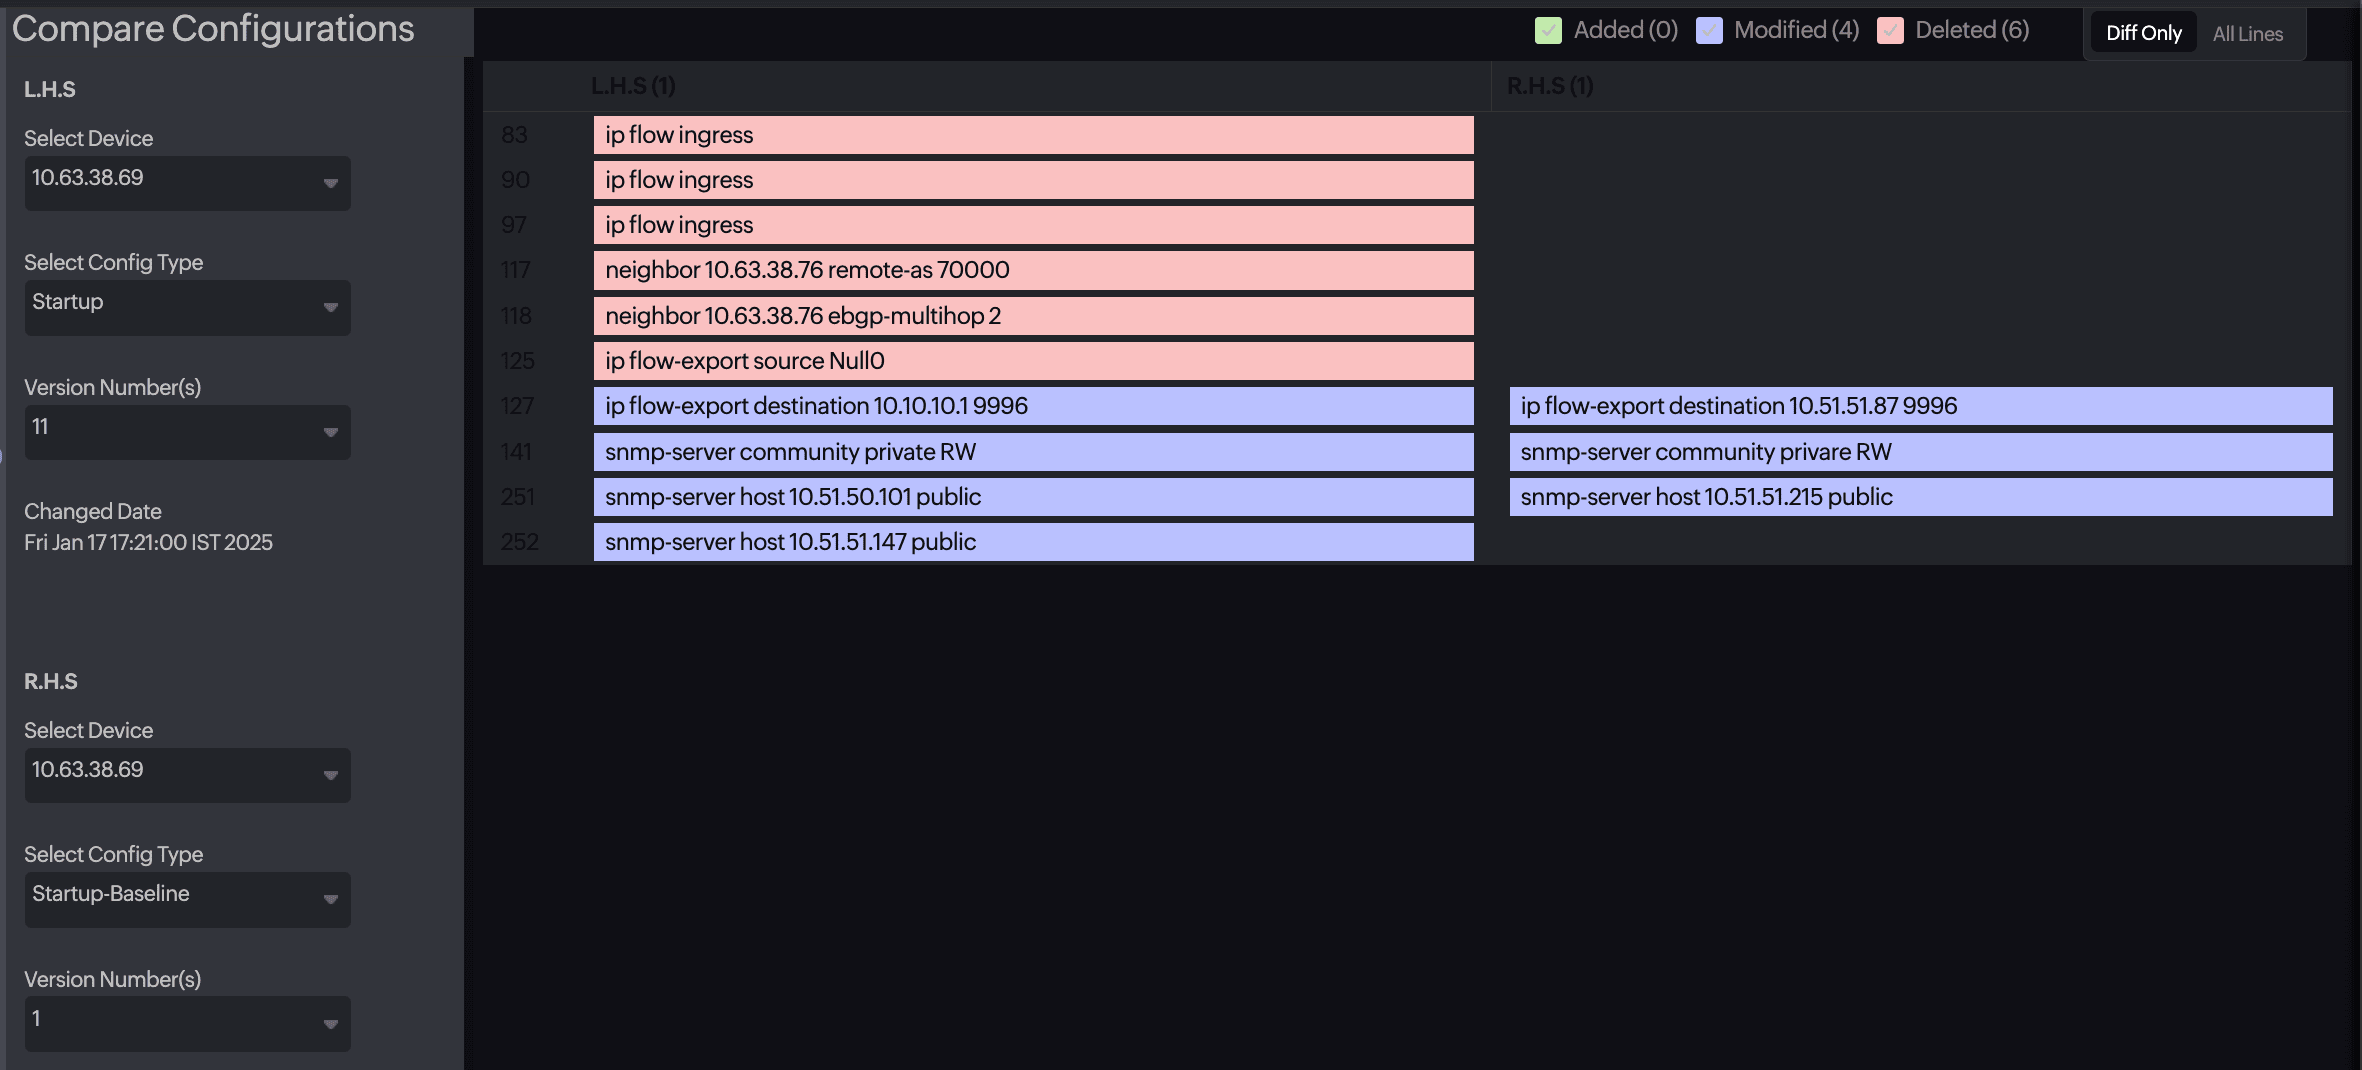
Task: Select the modified snmp-server community private RW line
Action: [x=1033, y=451]
